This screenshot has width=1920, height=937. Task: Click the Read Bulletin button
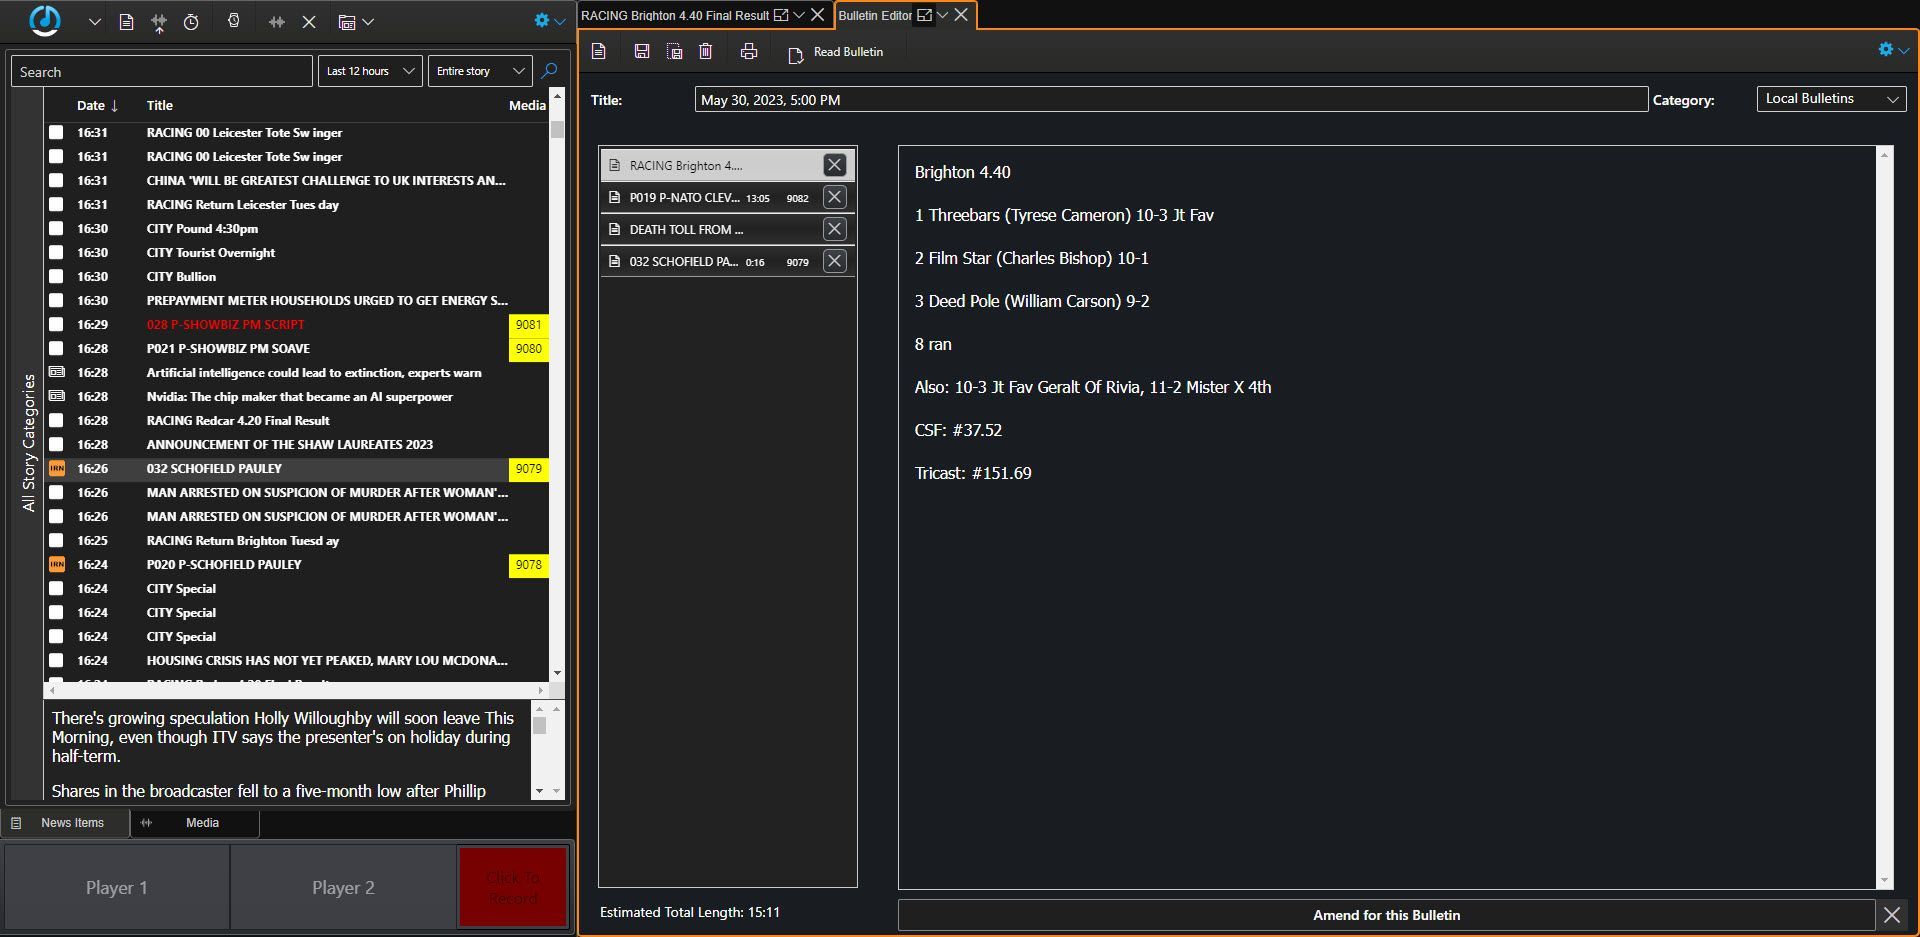click(x=836, y=52)
